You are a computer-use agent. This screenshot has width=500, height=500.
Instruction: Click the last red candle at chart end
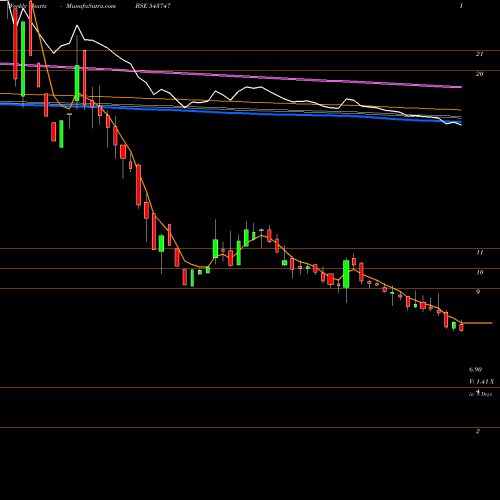[x=461, y=327]
